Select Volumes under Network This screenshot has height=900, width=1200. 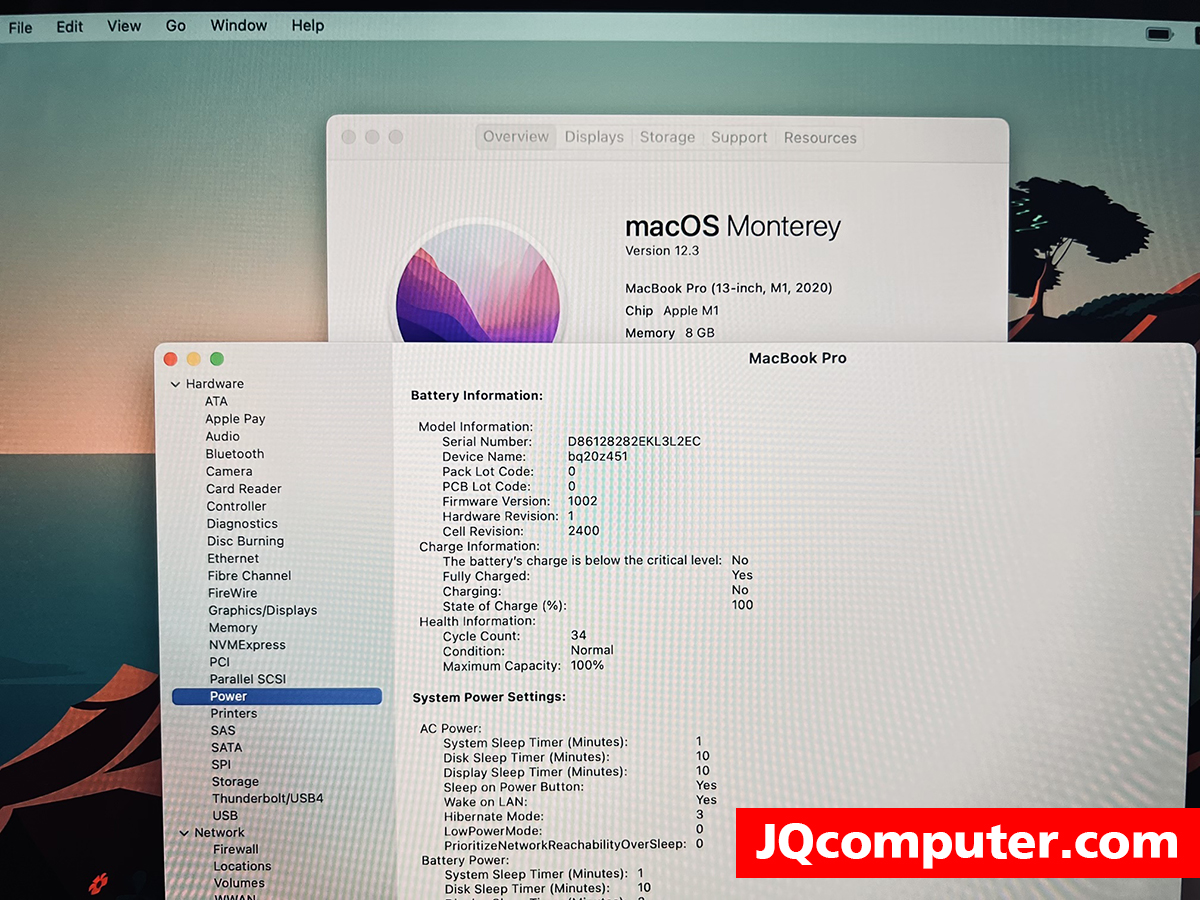(x=239, y=883)
